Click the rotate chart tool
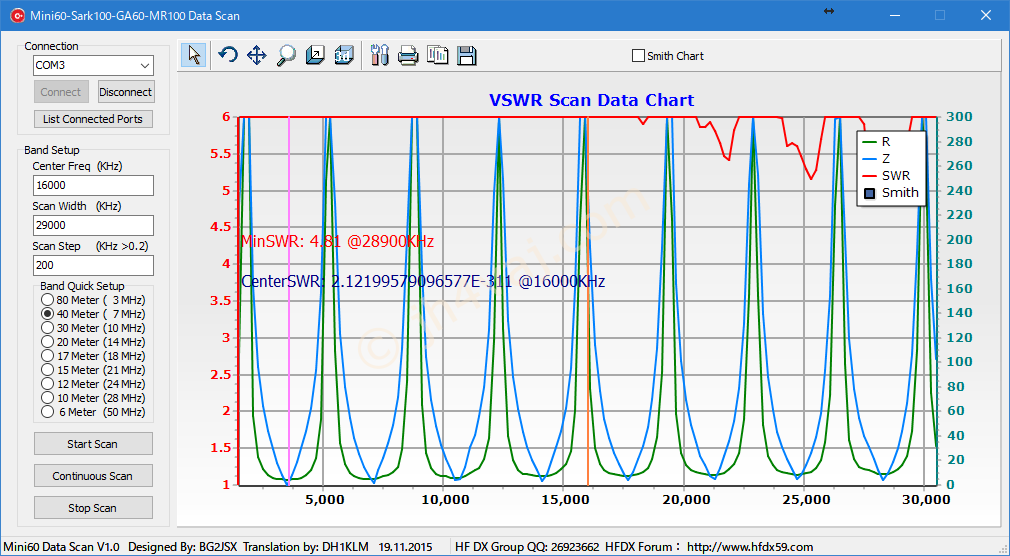This screenshot has width=1010, height=556. tap(227, 55)
